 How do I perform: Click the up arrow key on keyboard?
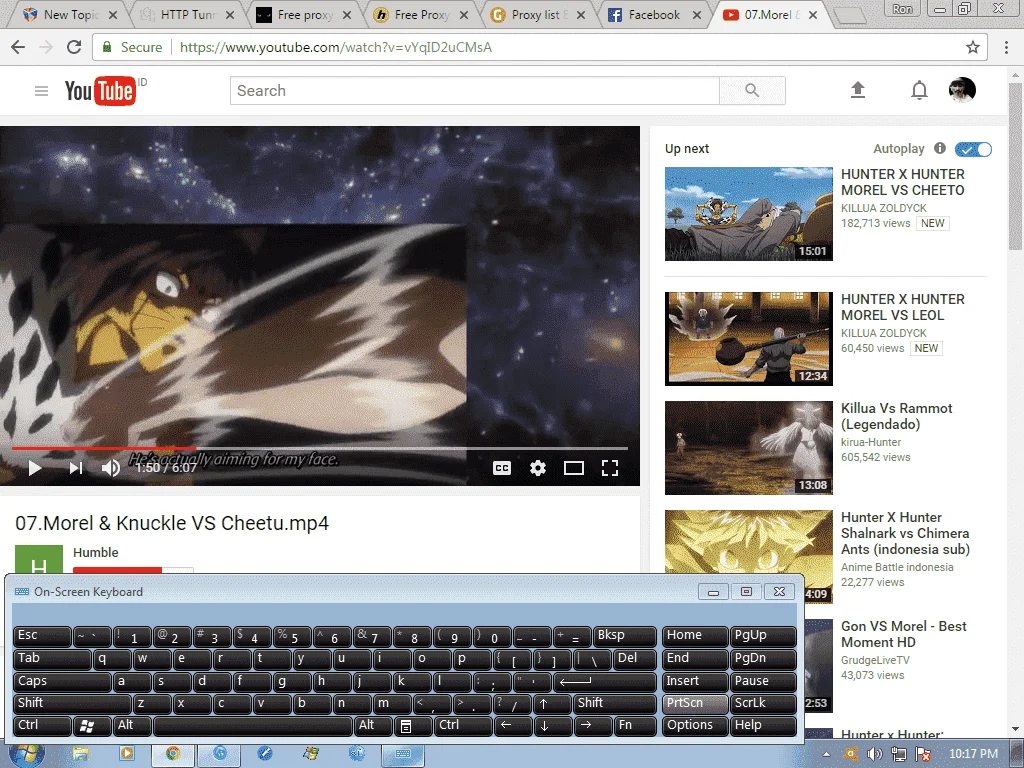point(552,703)
